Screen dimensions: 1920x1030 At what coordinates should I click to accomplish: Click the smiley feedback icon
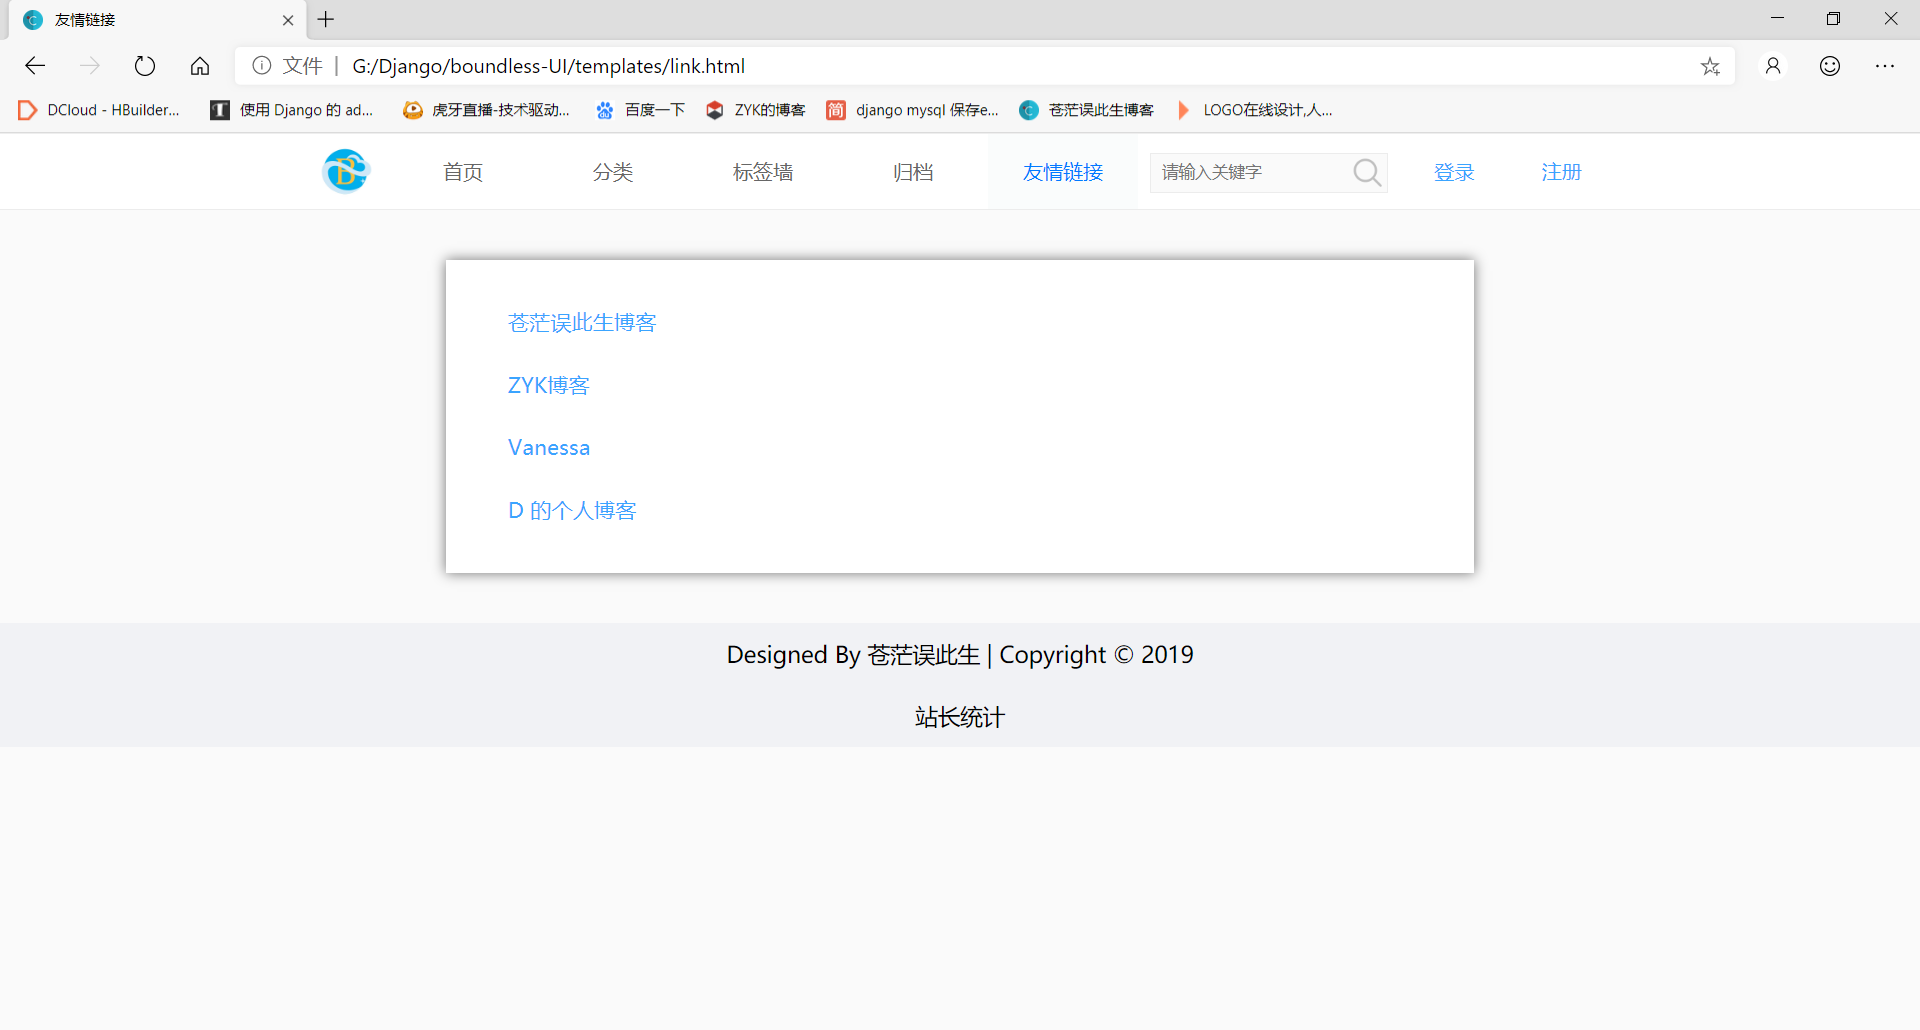pyautogui.click(x=1829, y=66)
